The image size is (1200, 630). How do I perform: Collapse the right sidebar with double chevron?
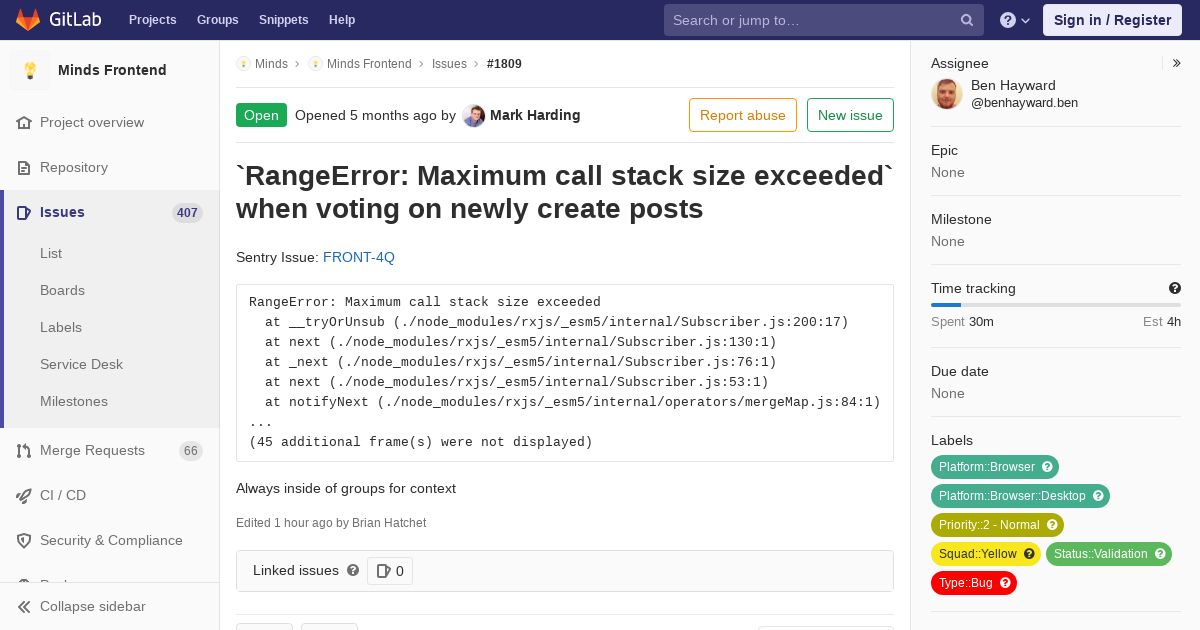[x=1177, y=63]
